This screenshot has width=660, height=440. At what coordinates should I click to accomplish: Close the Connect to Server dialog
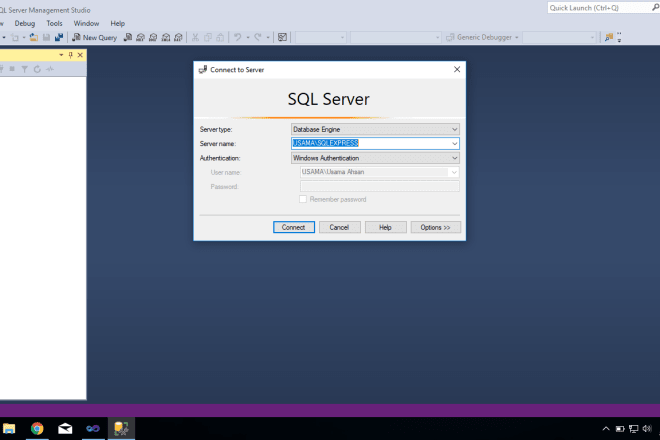457,69
